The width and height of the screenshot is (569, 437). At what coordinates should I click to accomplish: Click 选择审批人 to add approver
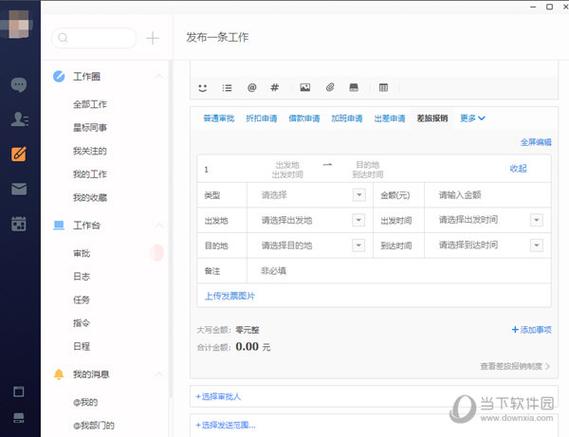(x=218, y=396)
